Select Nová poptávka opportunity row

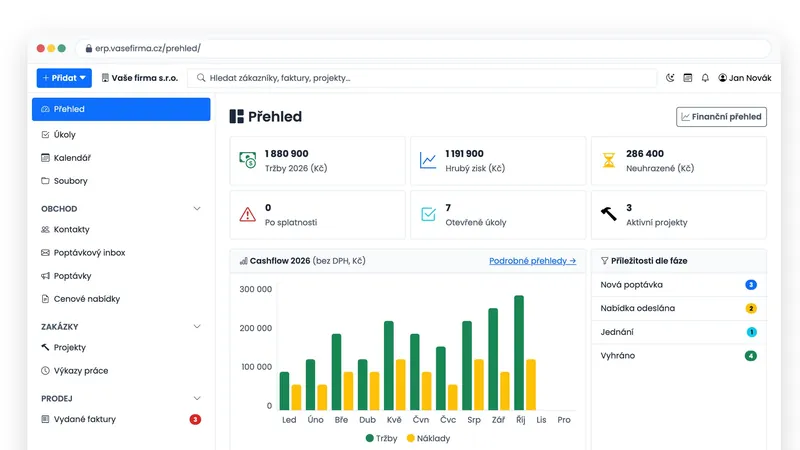coord(679,285)
